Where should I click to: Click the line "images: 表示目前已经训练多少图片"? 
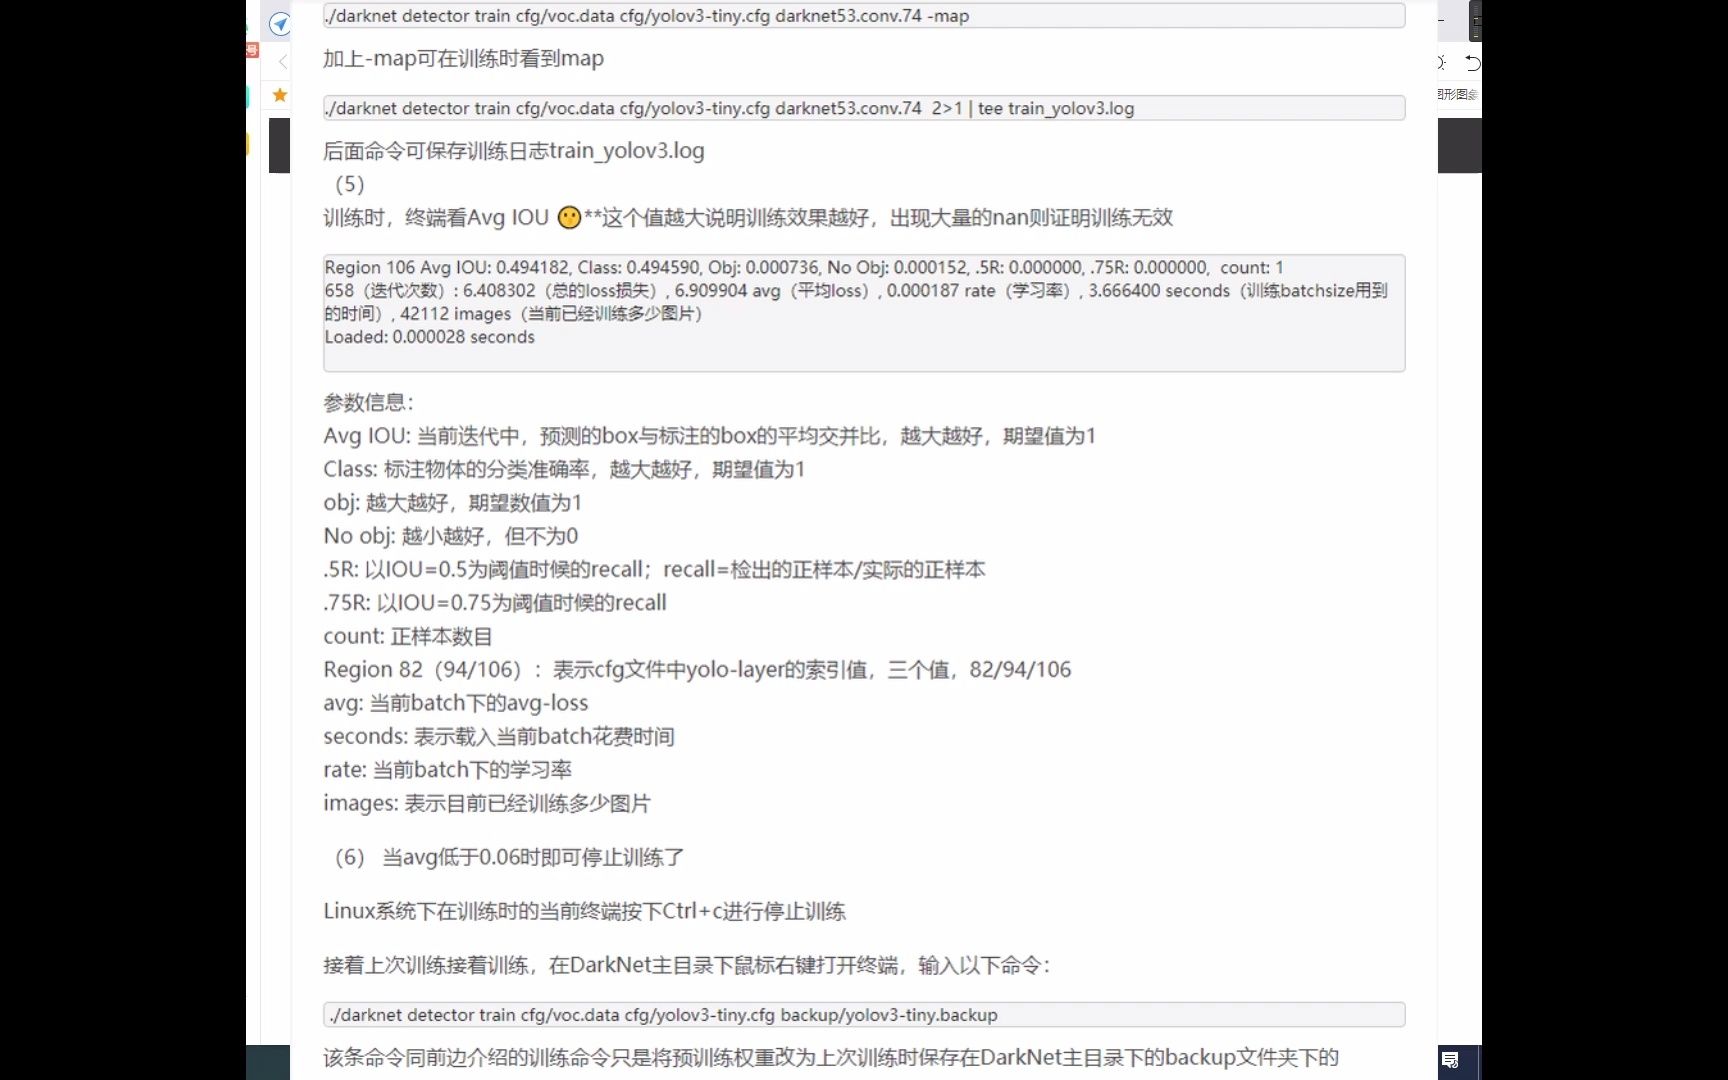[x=486, y=803]
